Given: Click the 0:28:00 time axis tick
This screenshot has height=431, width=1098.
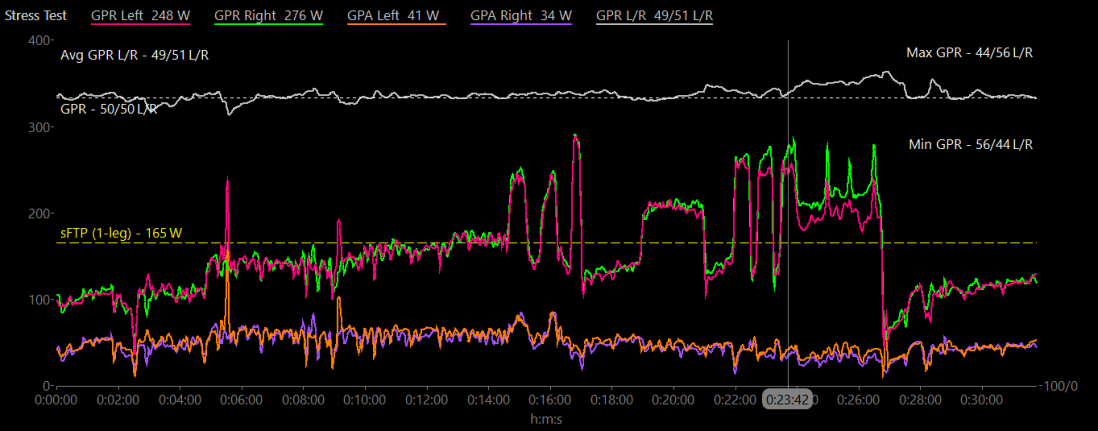Looking at the screenshot, I should pyautogui.click(x=920, y=399).
